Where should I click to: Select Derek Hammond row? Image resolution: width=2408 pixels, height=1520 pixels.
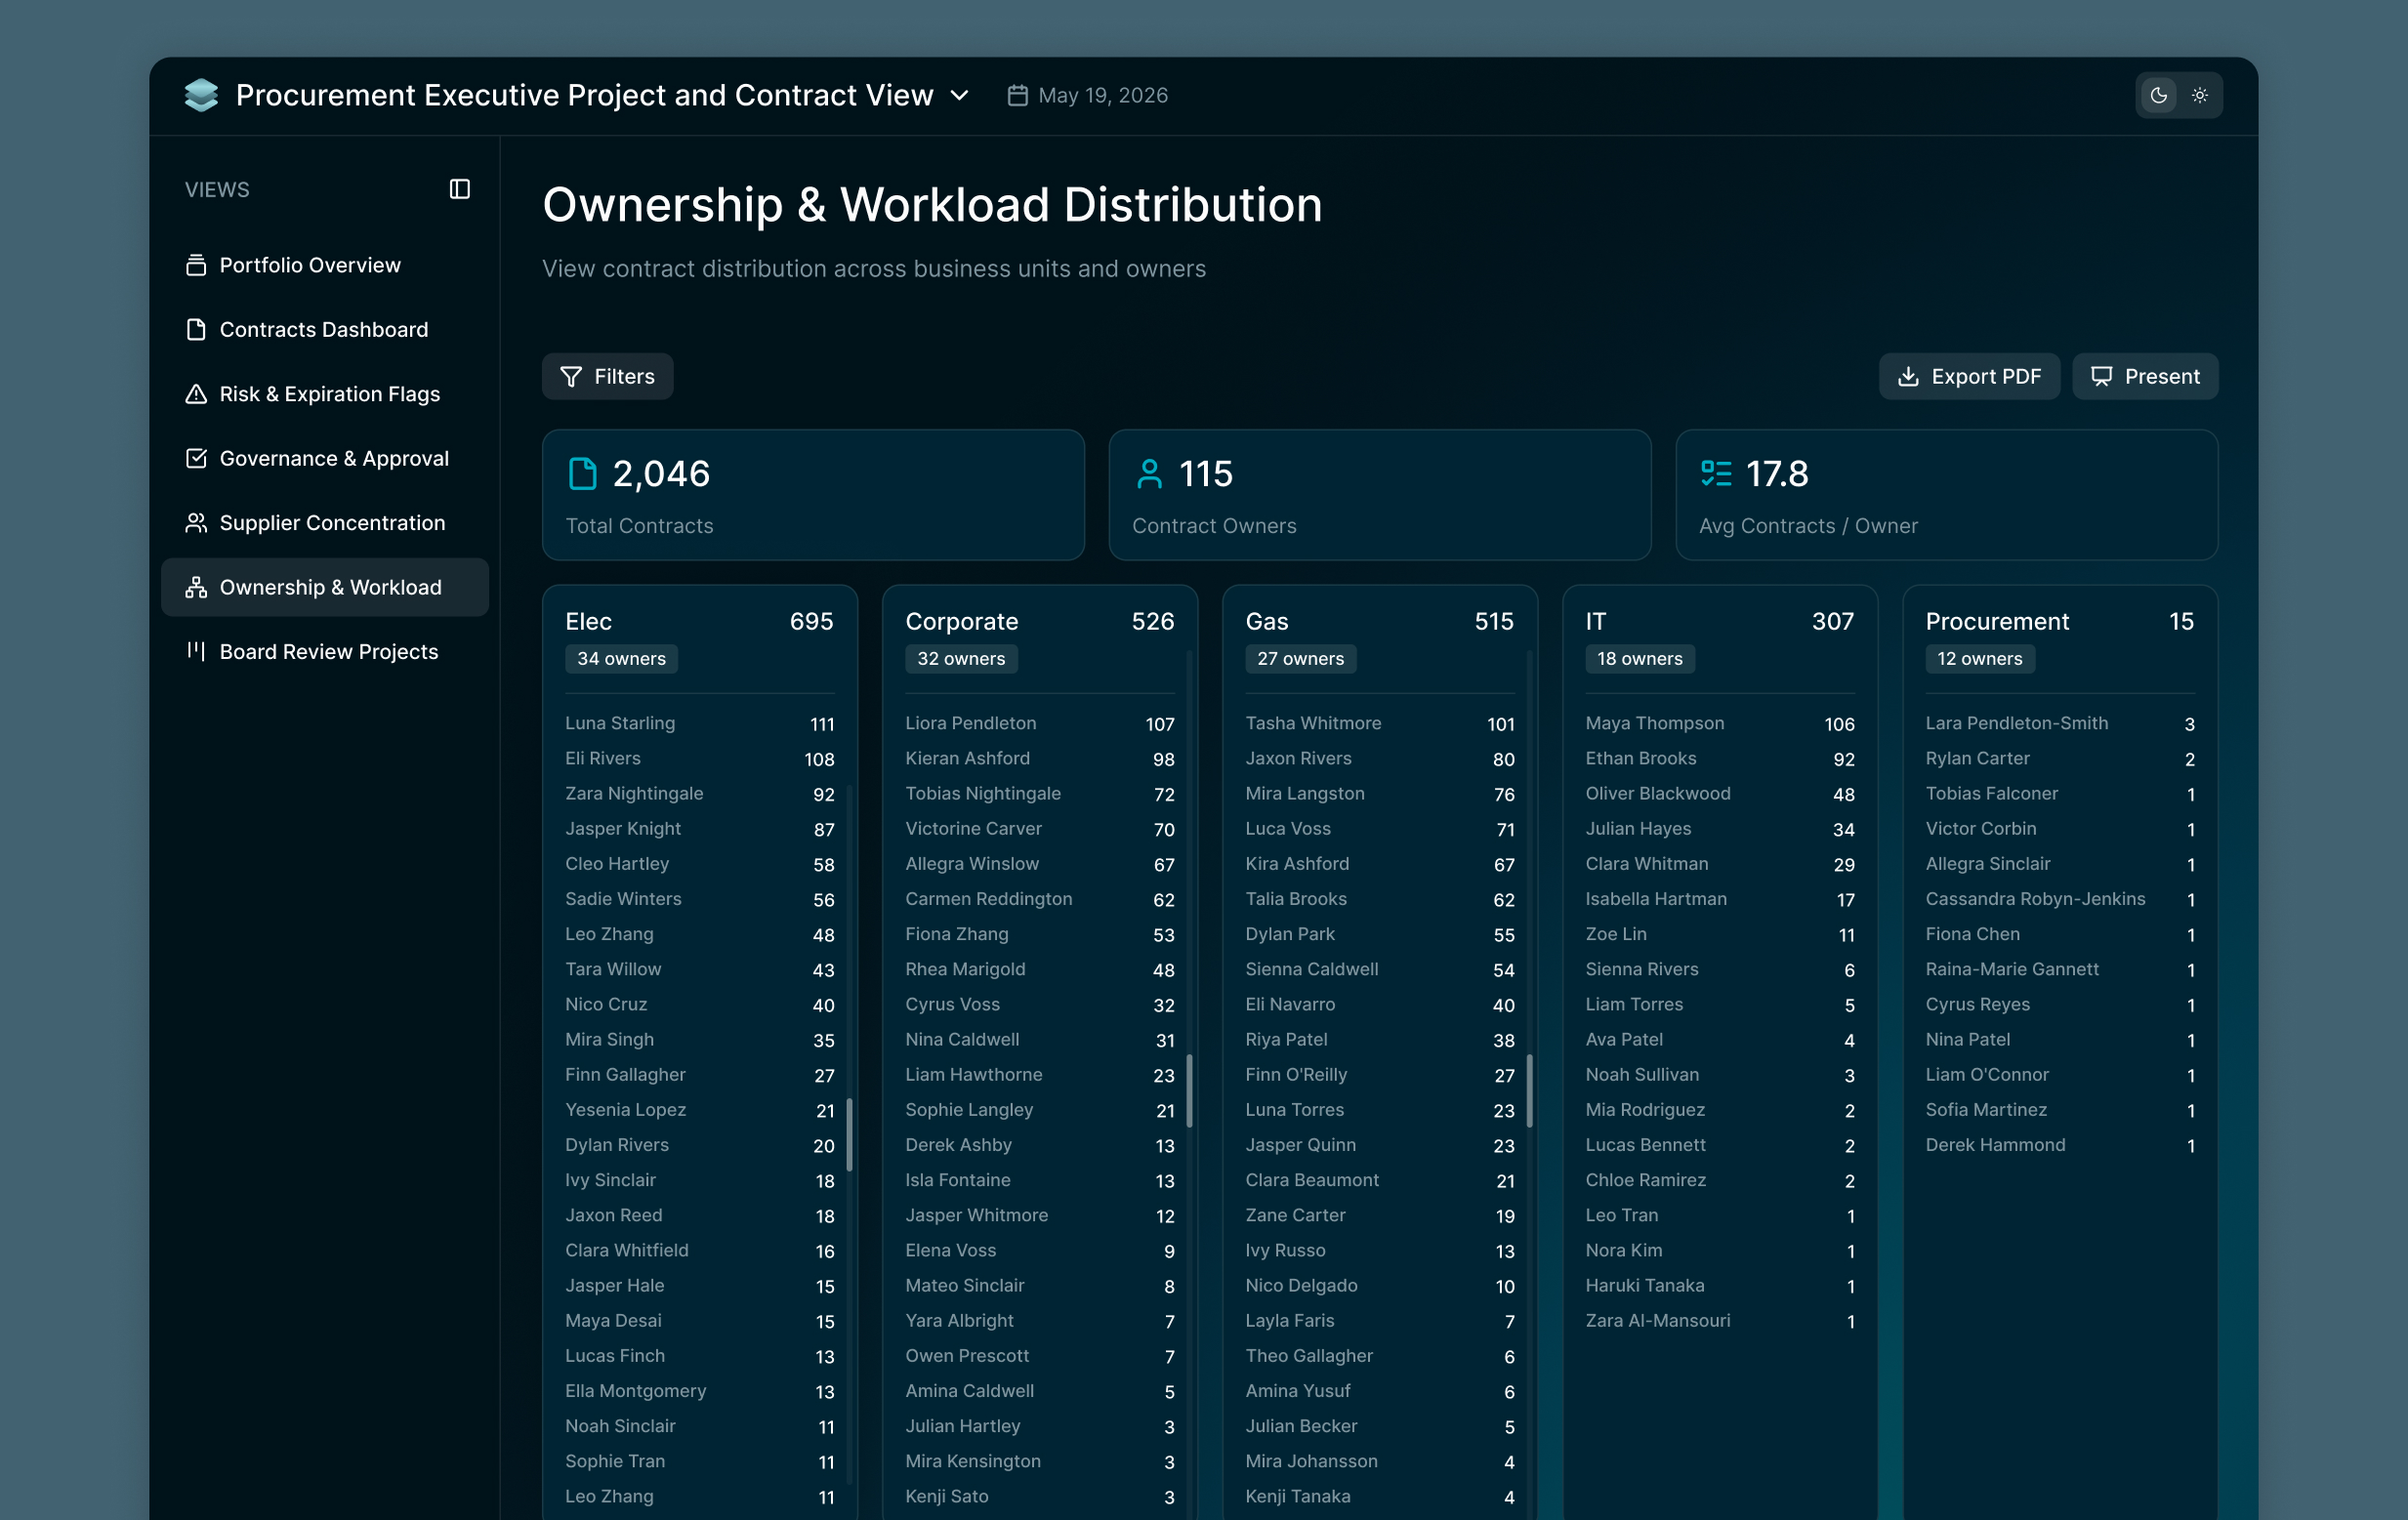click(x=2060, y=1145)
